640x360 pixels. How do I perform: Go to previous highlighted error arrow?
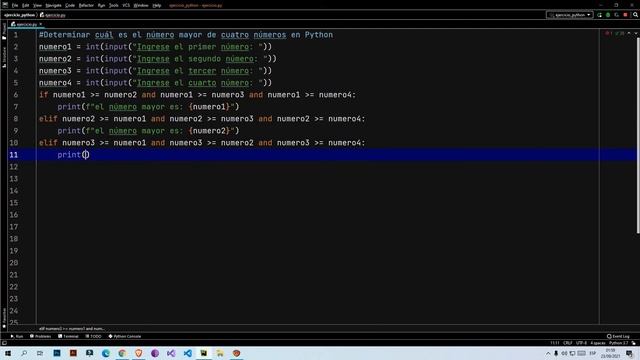pyautogui.click(x=629, y=33)
